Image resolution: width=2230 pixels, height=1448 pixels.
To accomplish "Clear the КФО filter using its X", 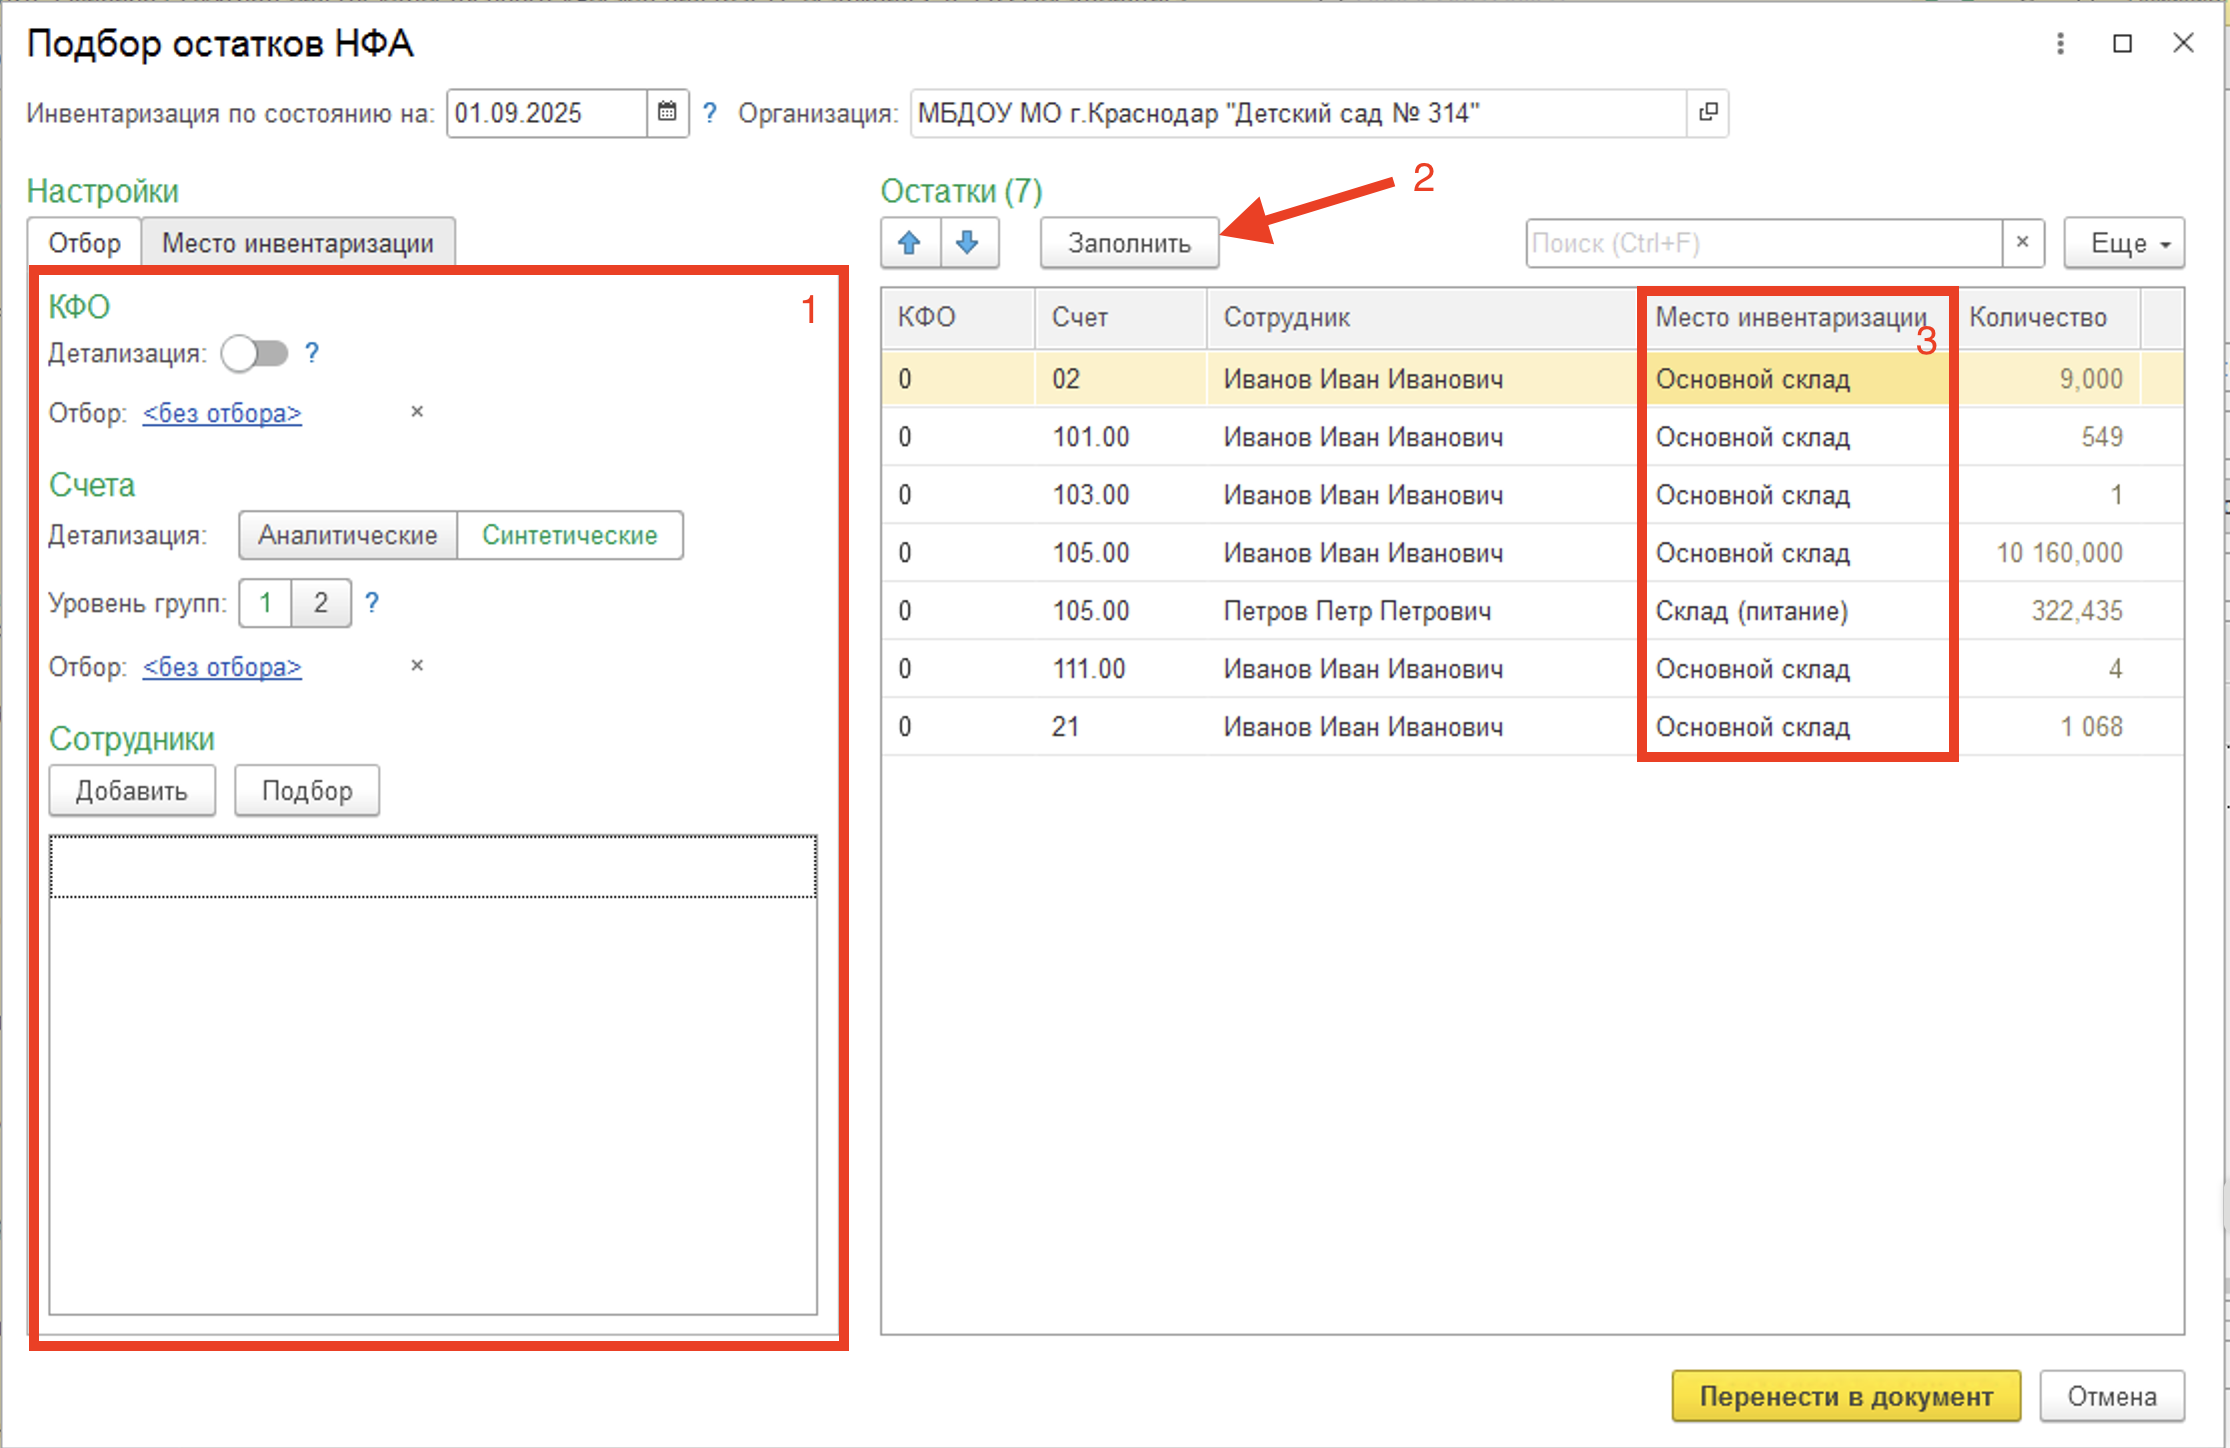I will [417, 412].
